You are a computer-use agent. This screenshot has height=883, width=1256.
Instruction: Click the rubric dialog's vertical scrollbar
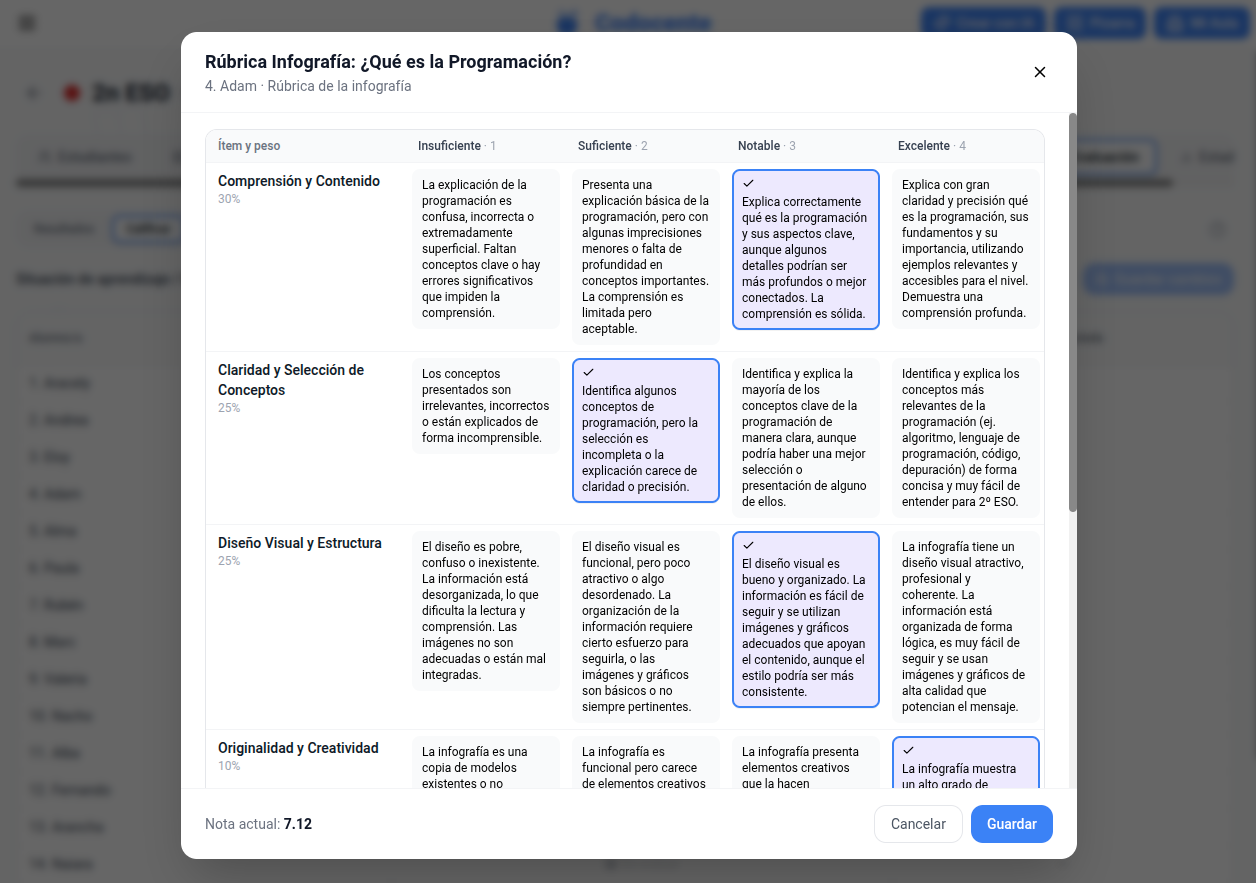coord(1073,312)
